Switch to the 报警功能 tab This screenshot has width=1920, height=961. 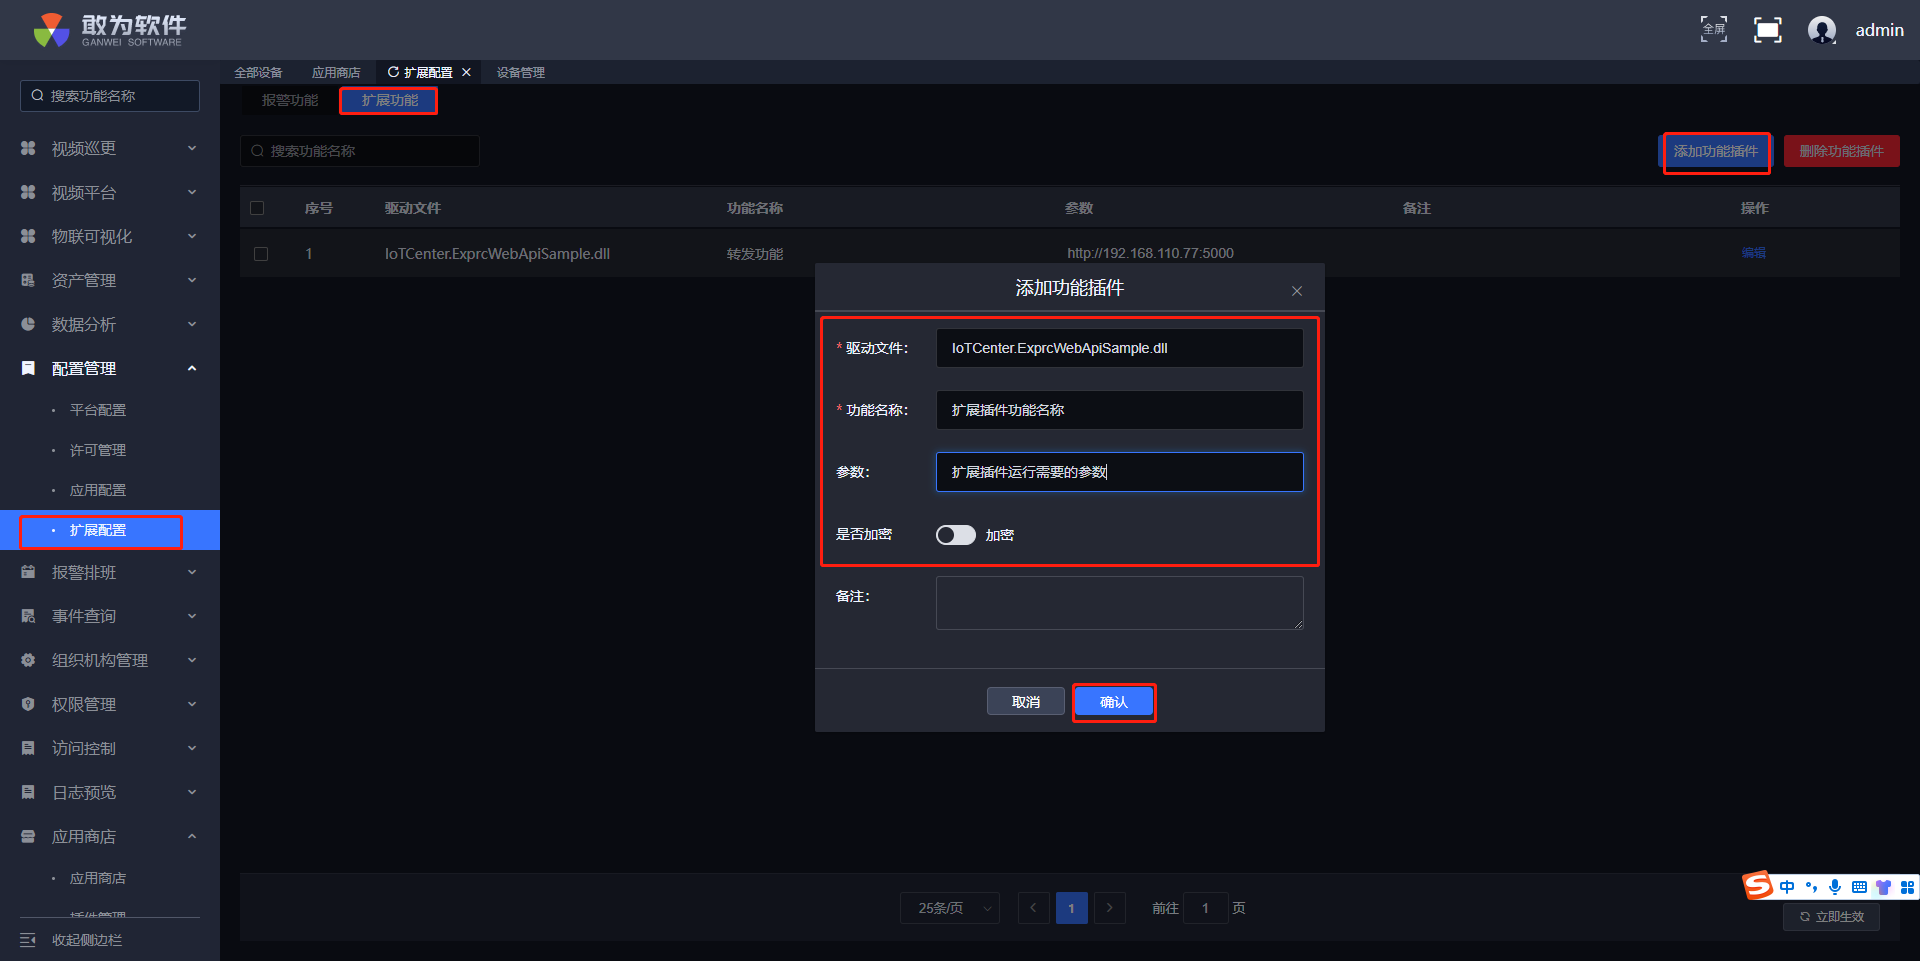(290, 100)
